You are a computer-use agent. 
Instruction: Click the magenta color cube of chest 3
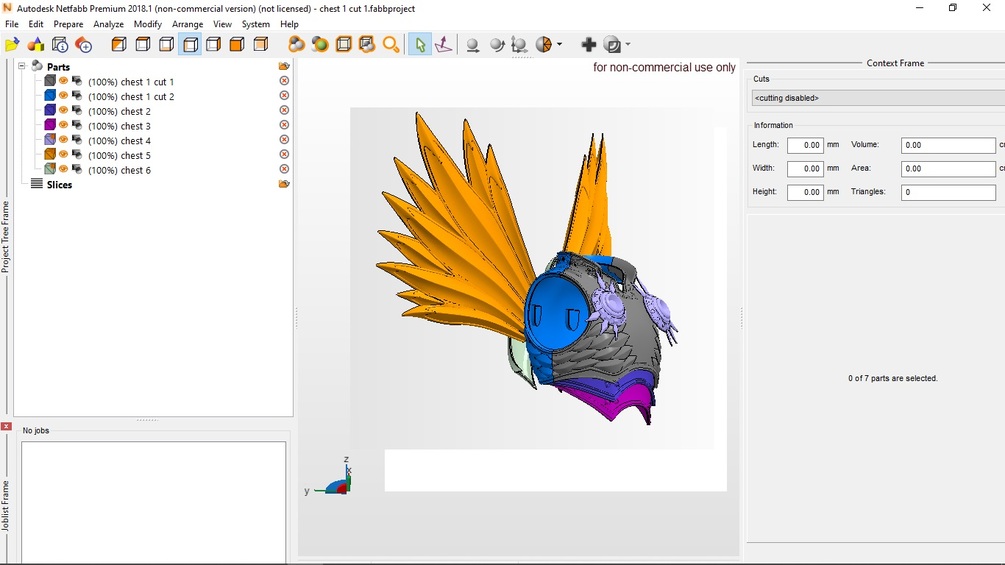[50, 126]
